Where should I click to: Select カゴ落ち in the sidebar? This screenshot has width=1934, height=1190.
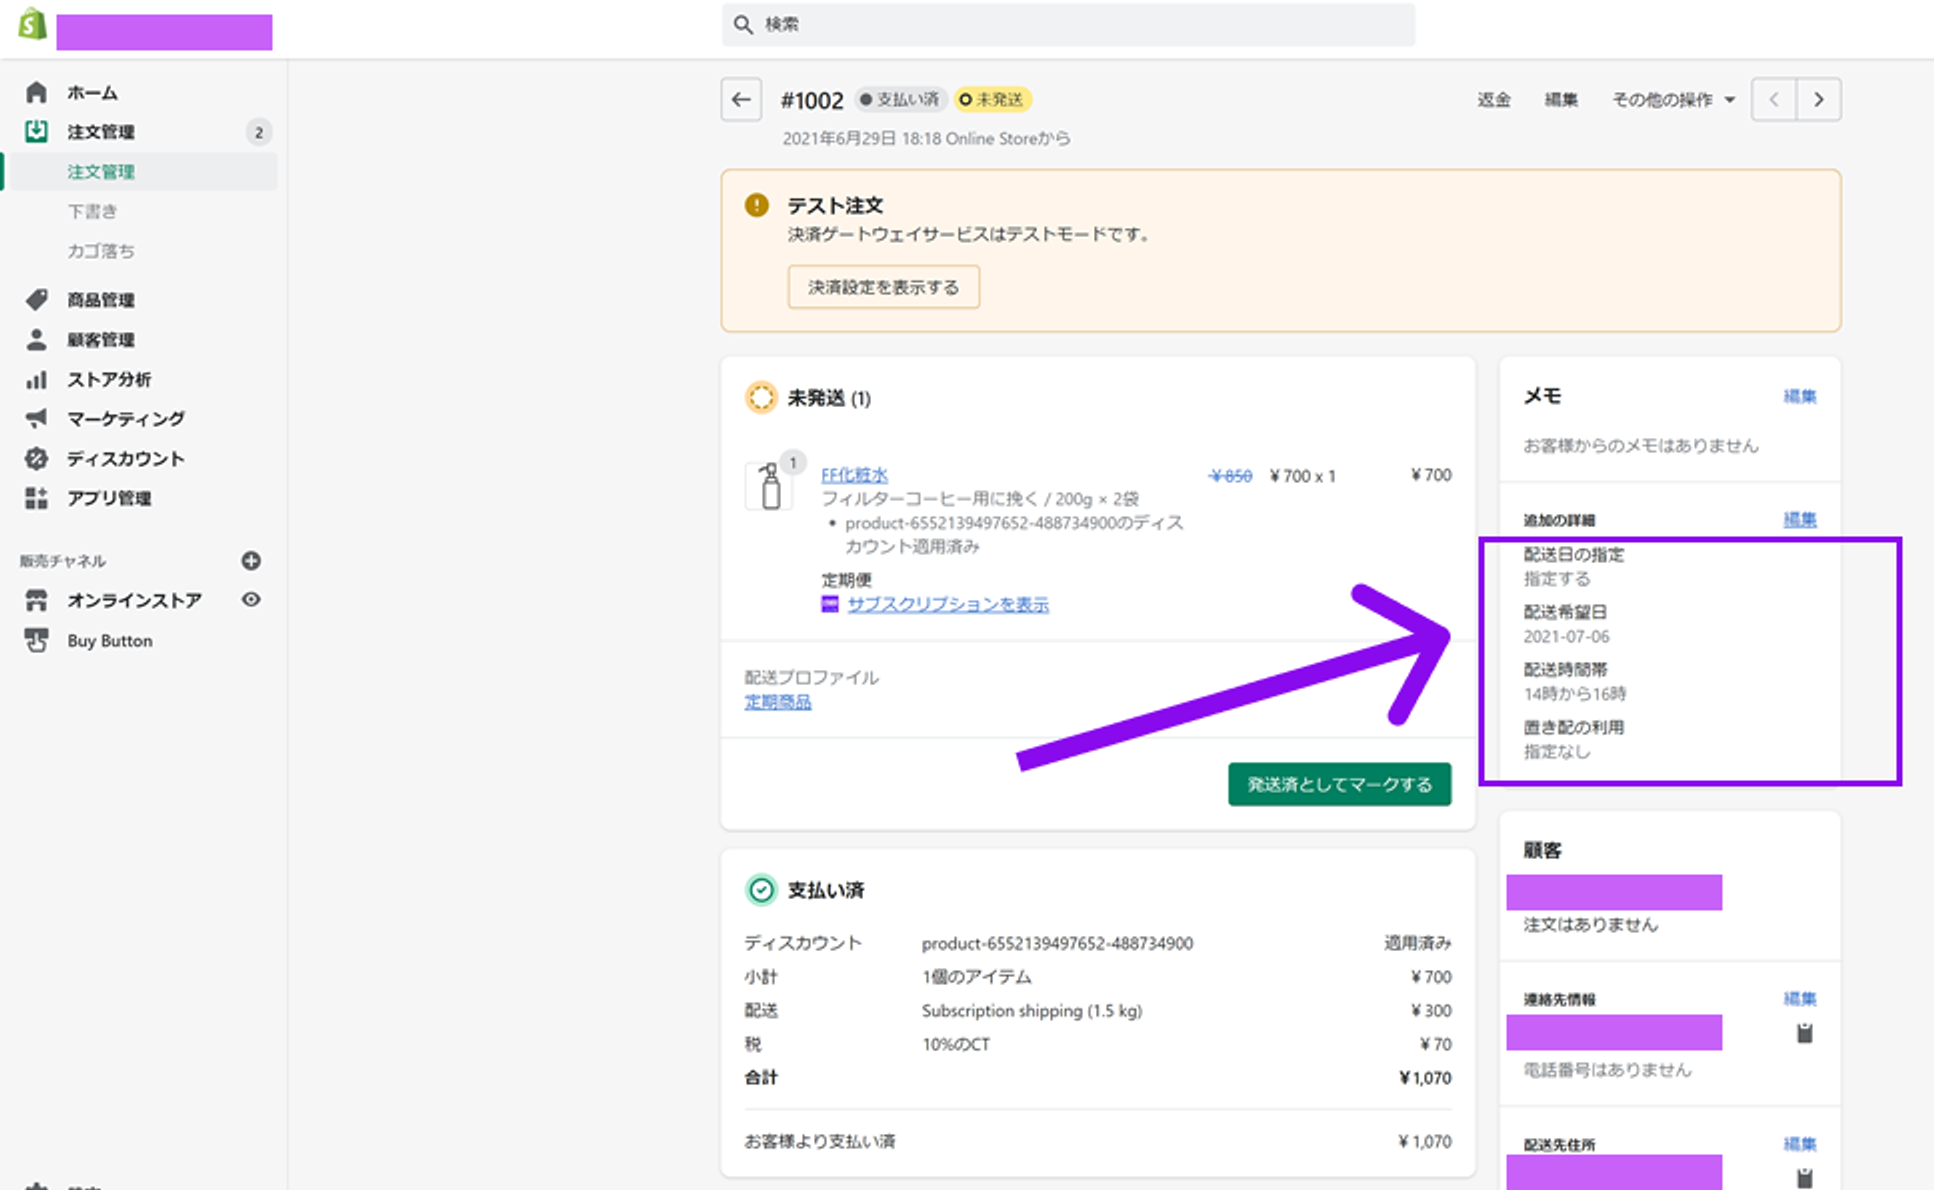(101, 251)
